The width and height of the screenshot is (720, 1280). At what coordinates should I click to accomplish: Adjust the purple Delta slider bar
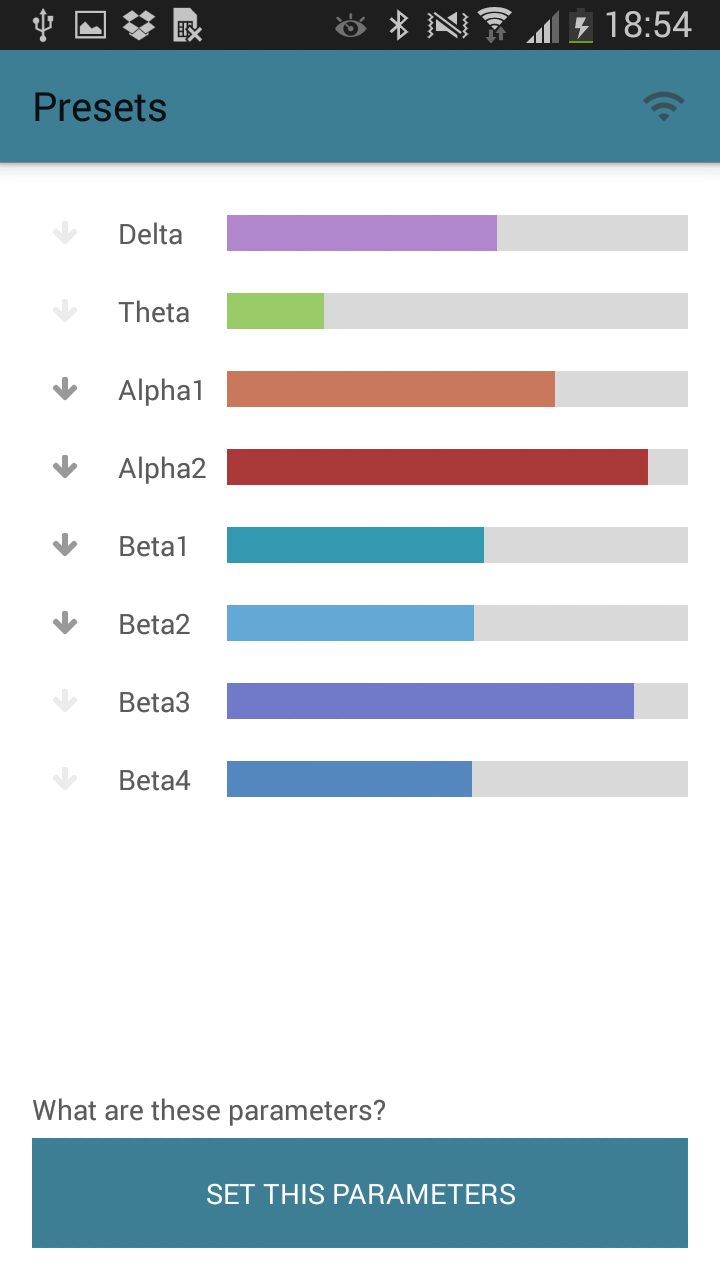[x=457, y=233]
